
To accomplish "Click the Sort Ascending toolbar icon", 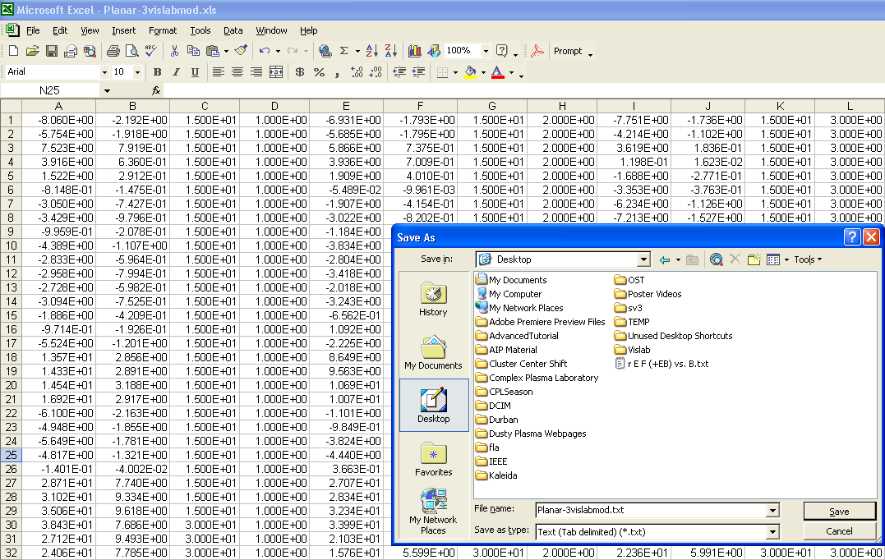I will [372, 51].
